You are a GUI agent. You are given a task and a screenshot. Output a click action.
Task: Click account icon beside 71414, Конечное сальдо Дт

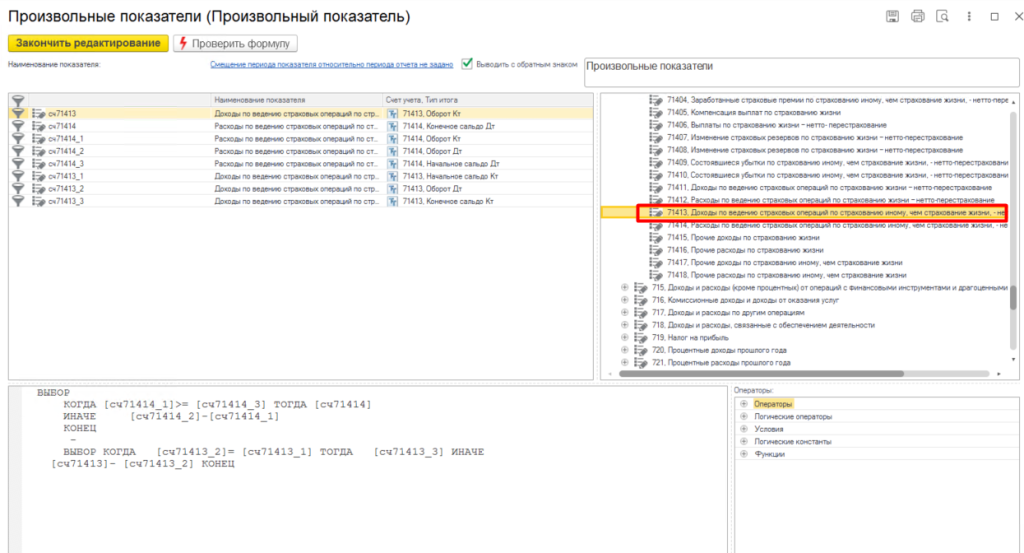pos(393,126)
